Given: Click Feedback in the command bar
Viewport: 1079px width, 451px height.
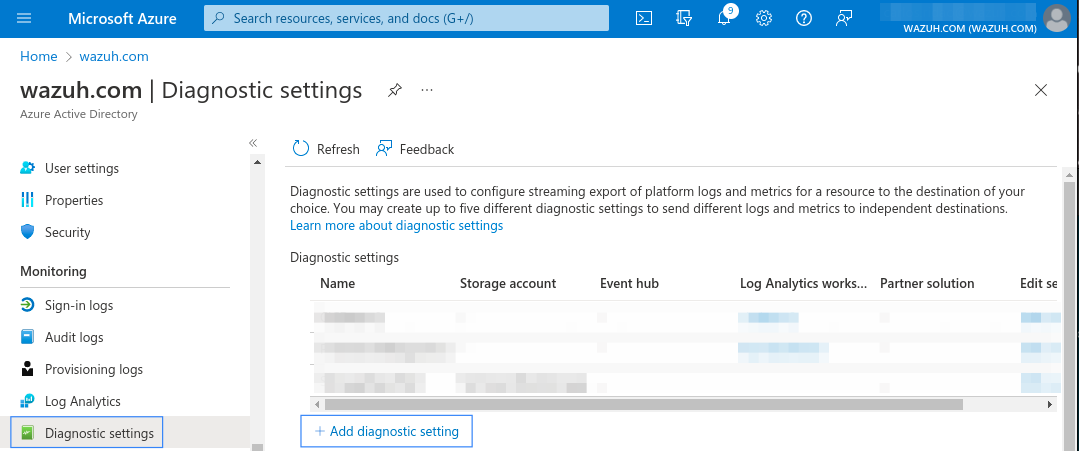Looking at the screenshot, I should coord(415,149).
